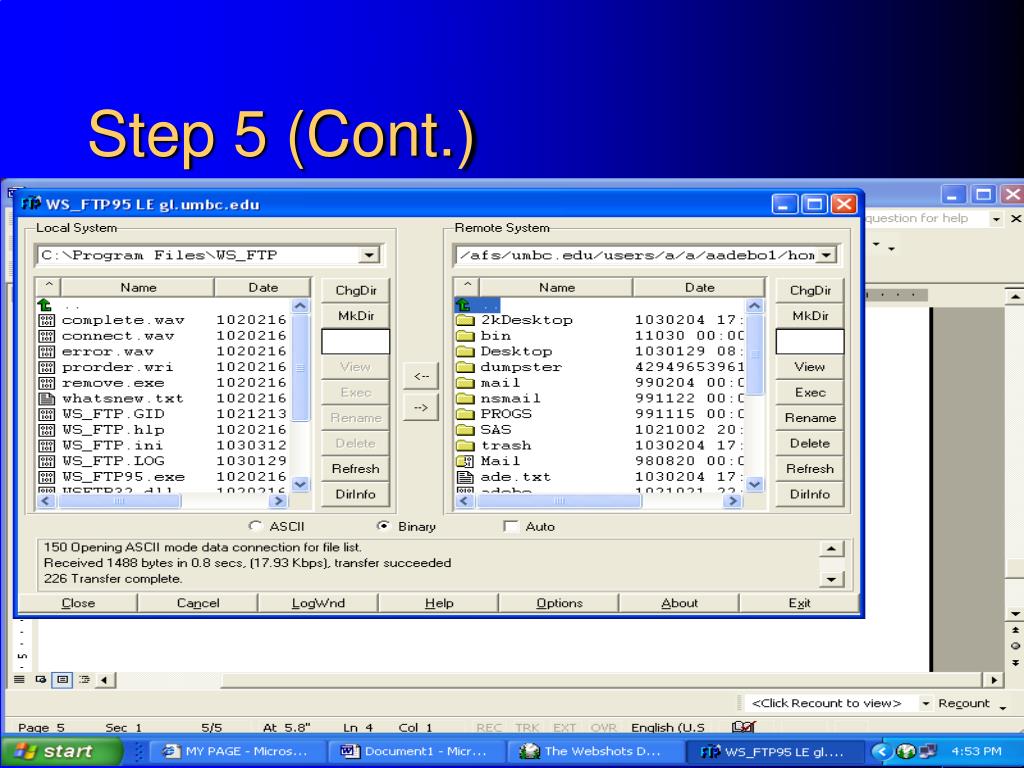This screenshot has height=768, width=1024.
Task: Click the capital Mail file icon in remote list
Action: [x=465, y=461]
